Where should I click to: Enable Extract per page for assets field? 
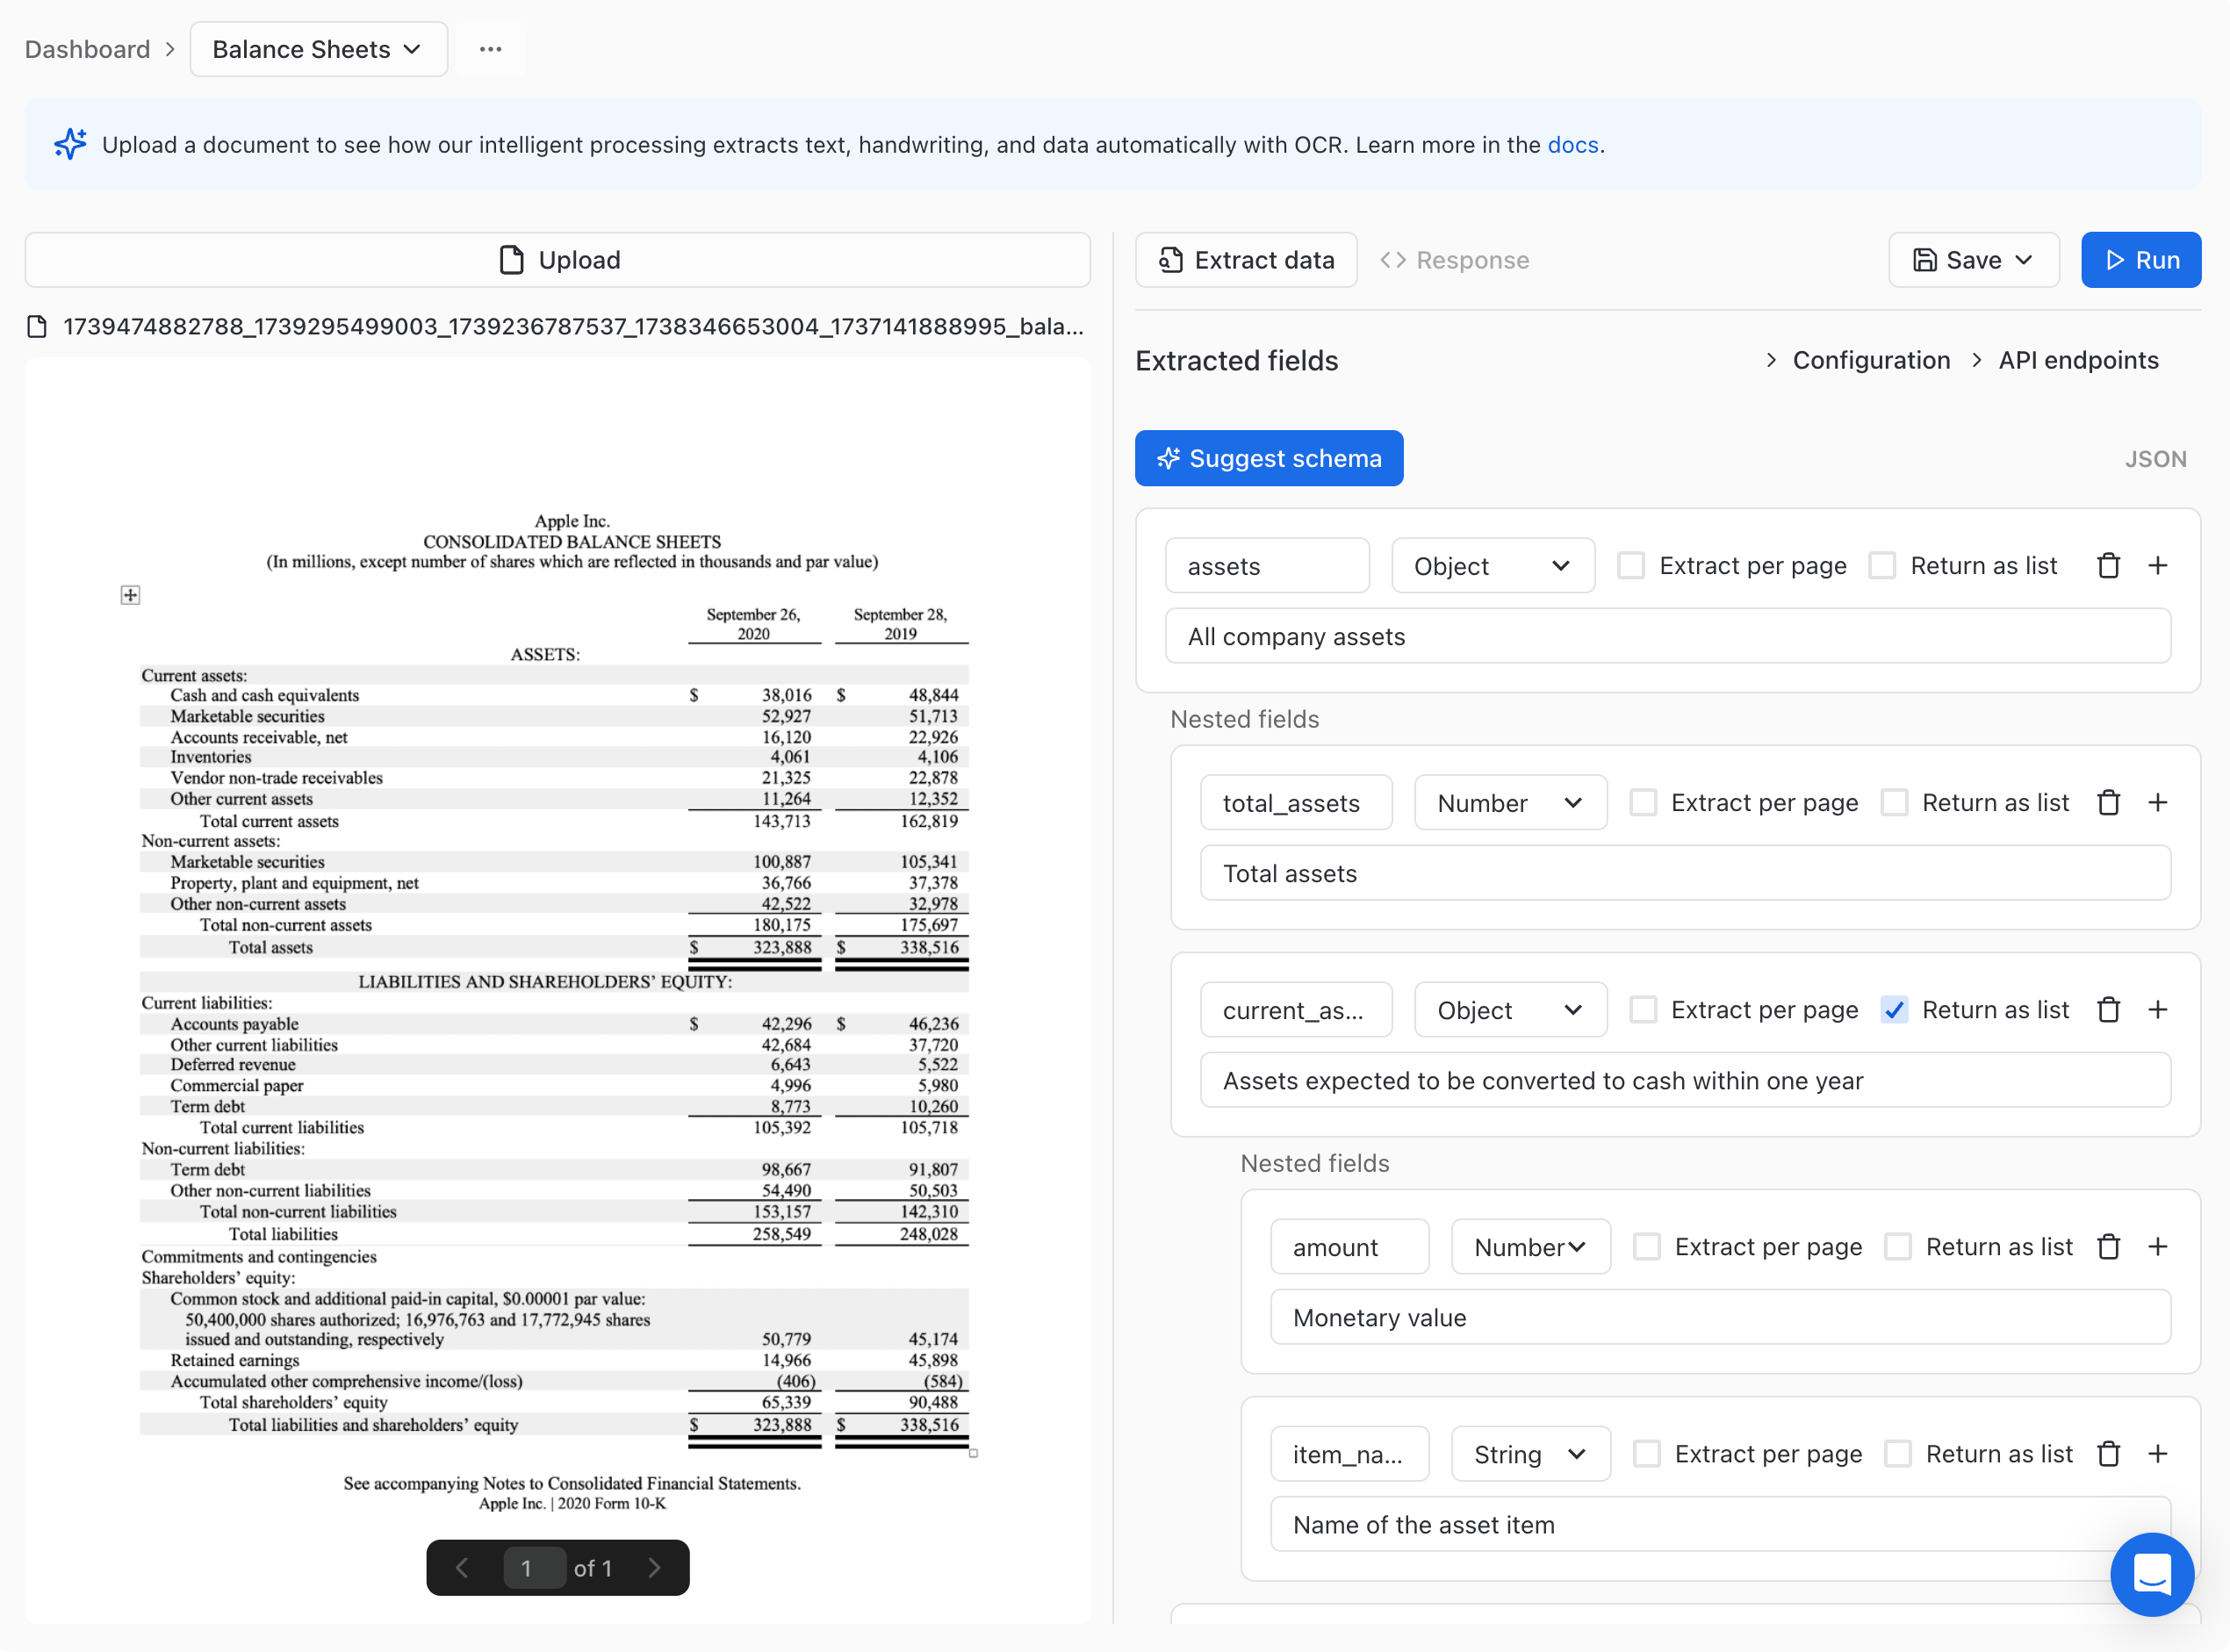pyautogui.click(x=1631, y=566)
